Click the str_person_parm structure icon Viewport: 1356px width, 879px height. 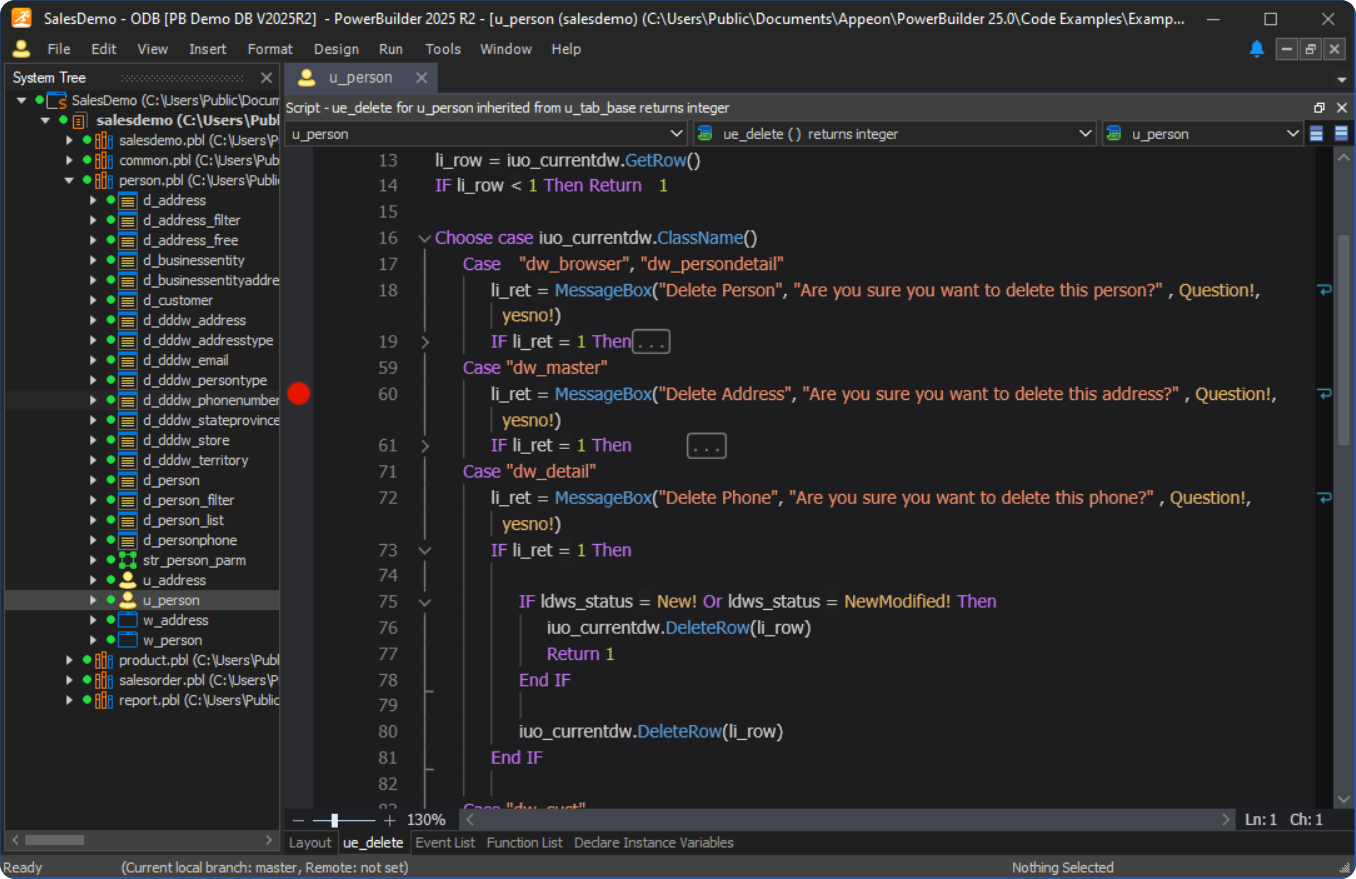tap(127, 560)
